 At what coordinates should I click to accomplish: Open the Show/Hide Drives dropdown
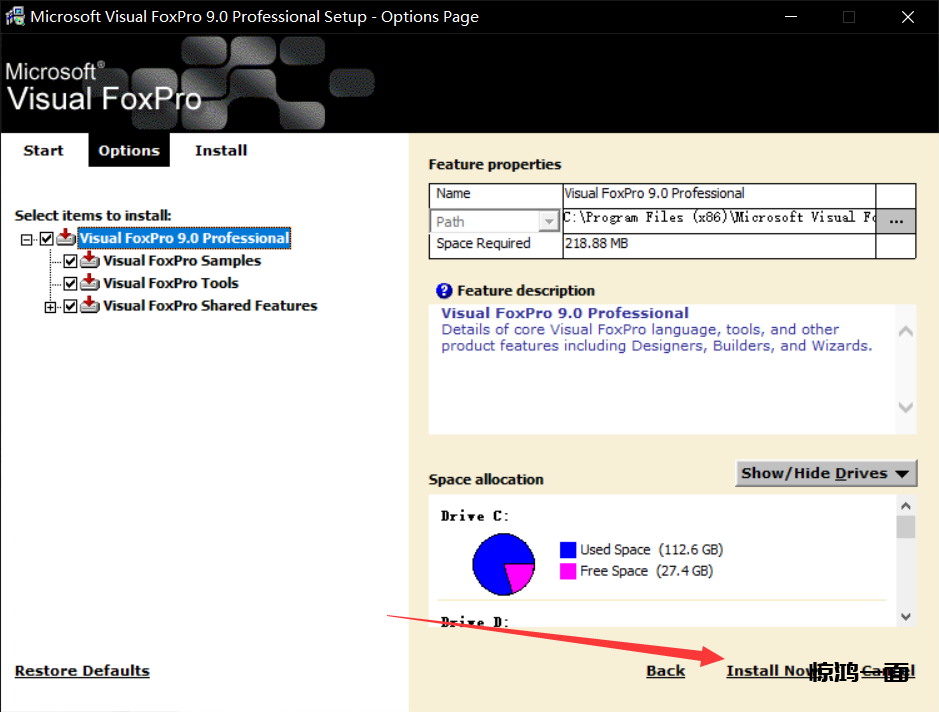[825, 473]
